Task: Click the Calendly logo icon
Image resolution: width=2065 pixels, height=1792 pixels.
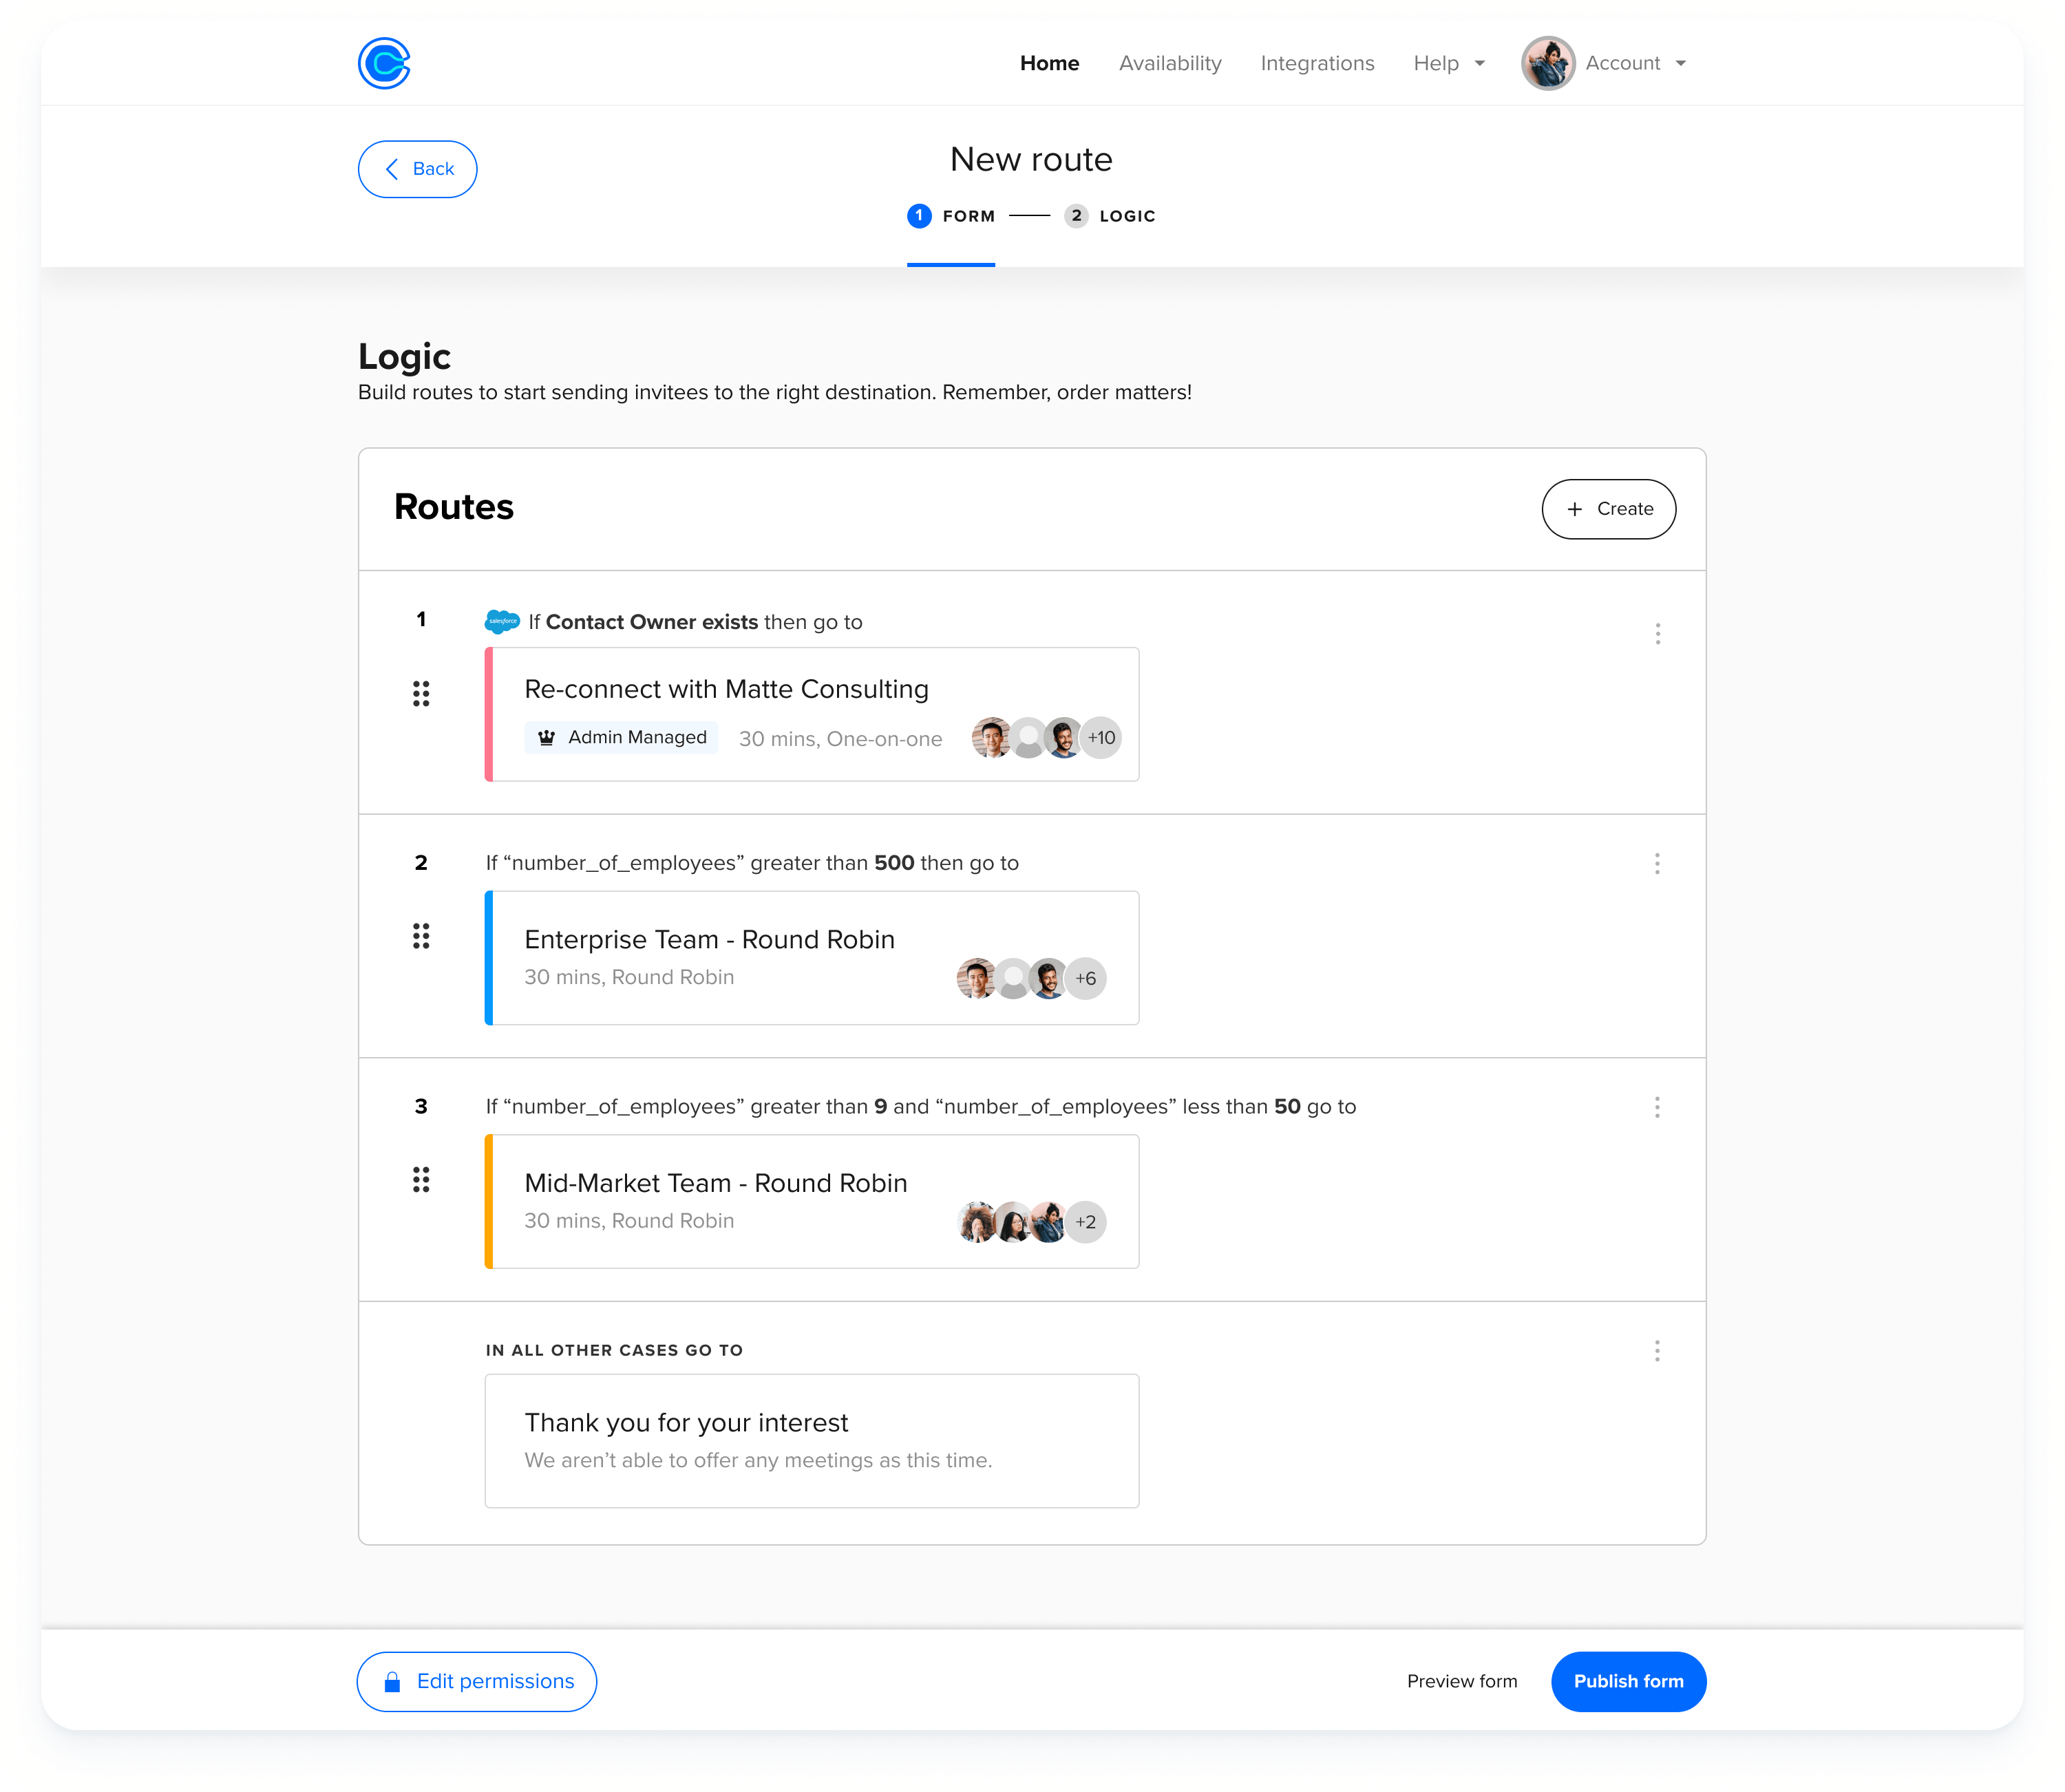Action: 384,64
